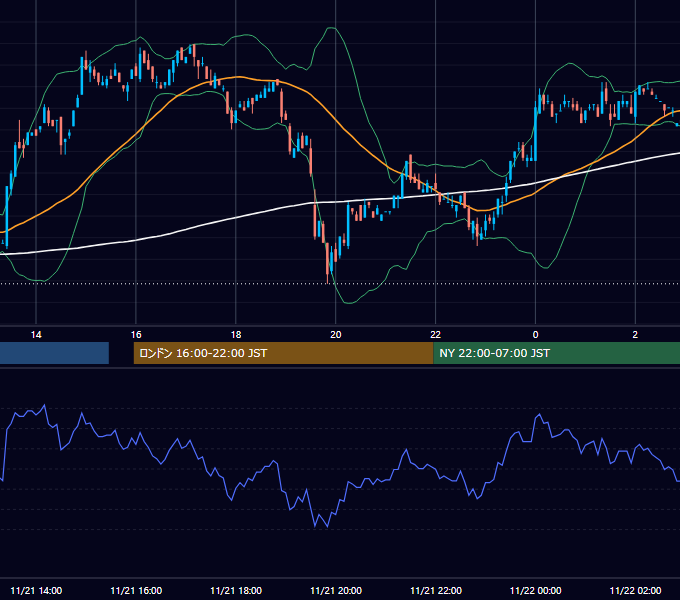The width and height of the screenshot is (680, 600).
Task: Click the blue session bar before London
Action: tap(54, 353)
